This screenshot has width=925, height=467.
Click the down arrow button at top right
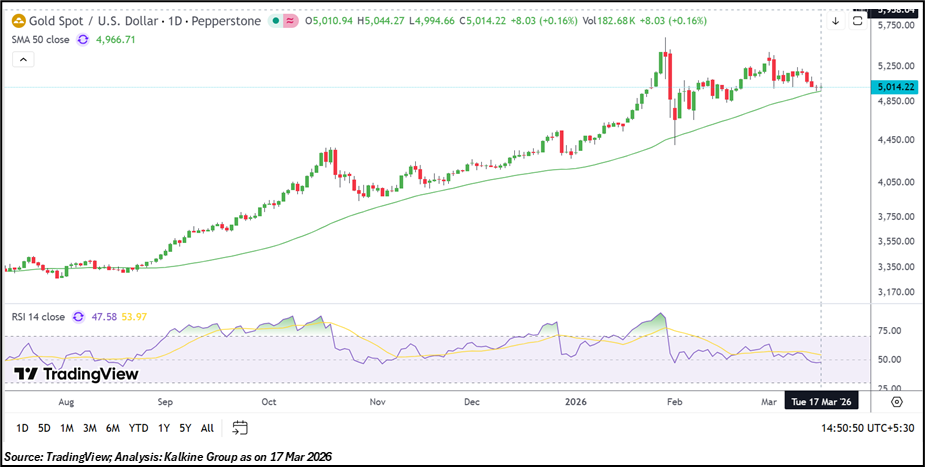(x=835, y=21)
